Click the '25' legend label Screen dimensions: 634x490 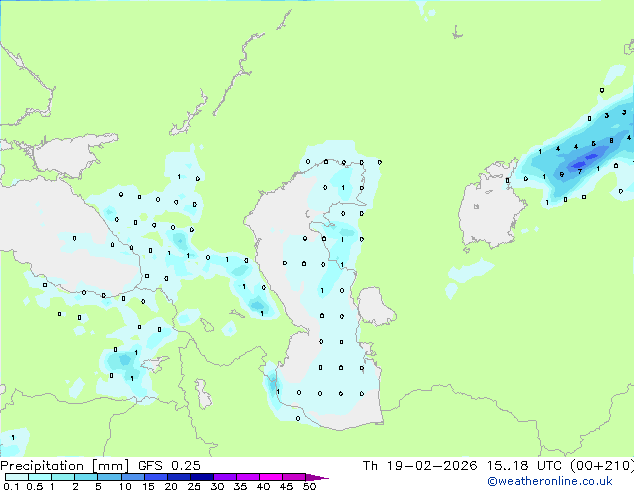tap(194, 486)
